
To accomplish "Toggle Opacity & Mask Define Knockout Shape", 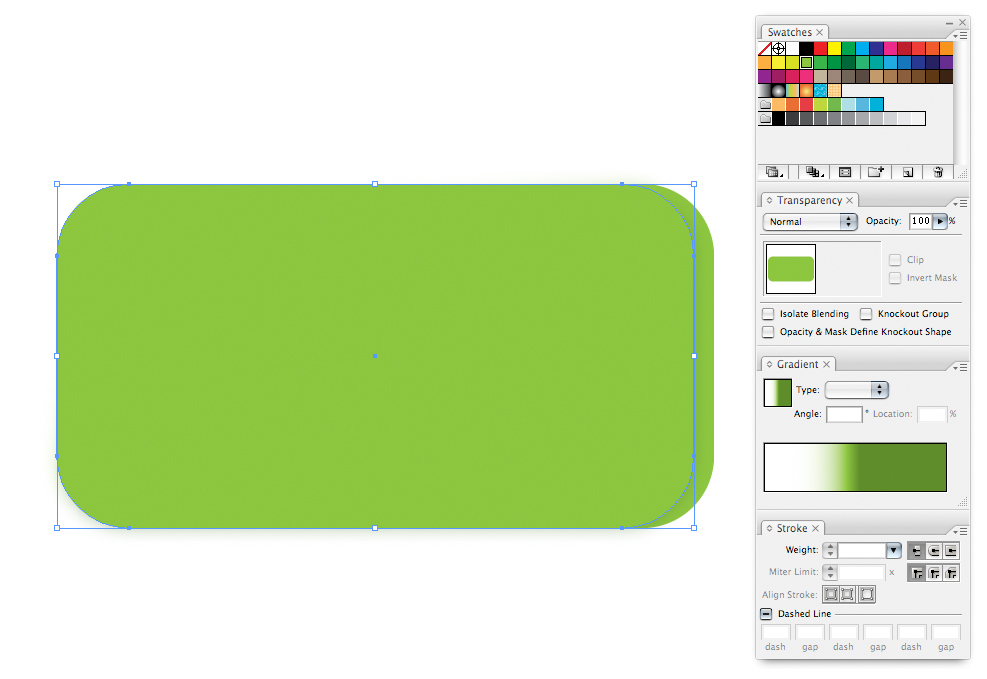I will pyautogui.click(x=768, y=332).
